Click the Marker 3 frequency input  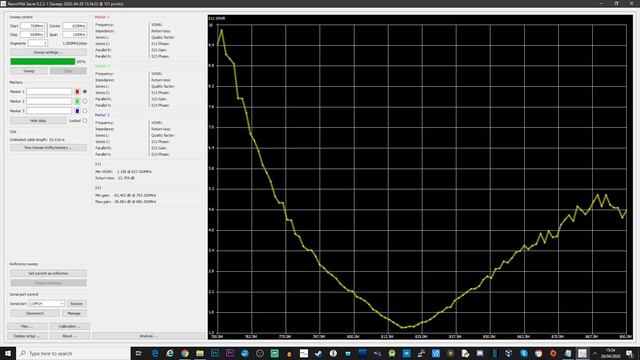(49, 111)
